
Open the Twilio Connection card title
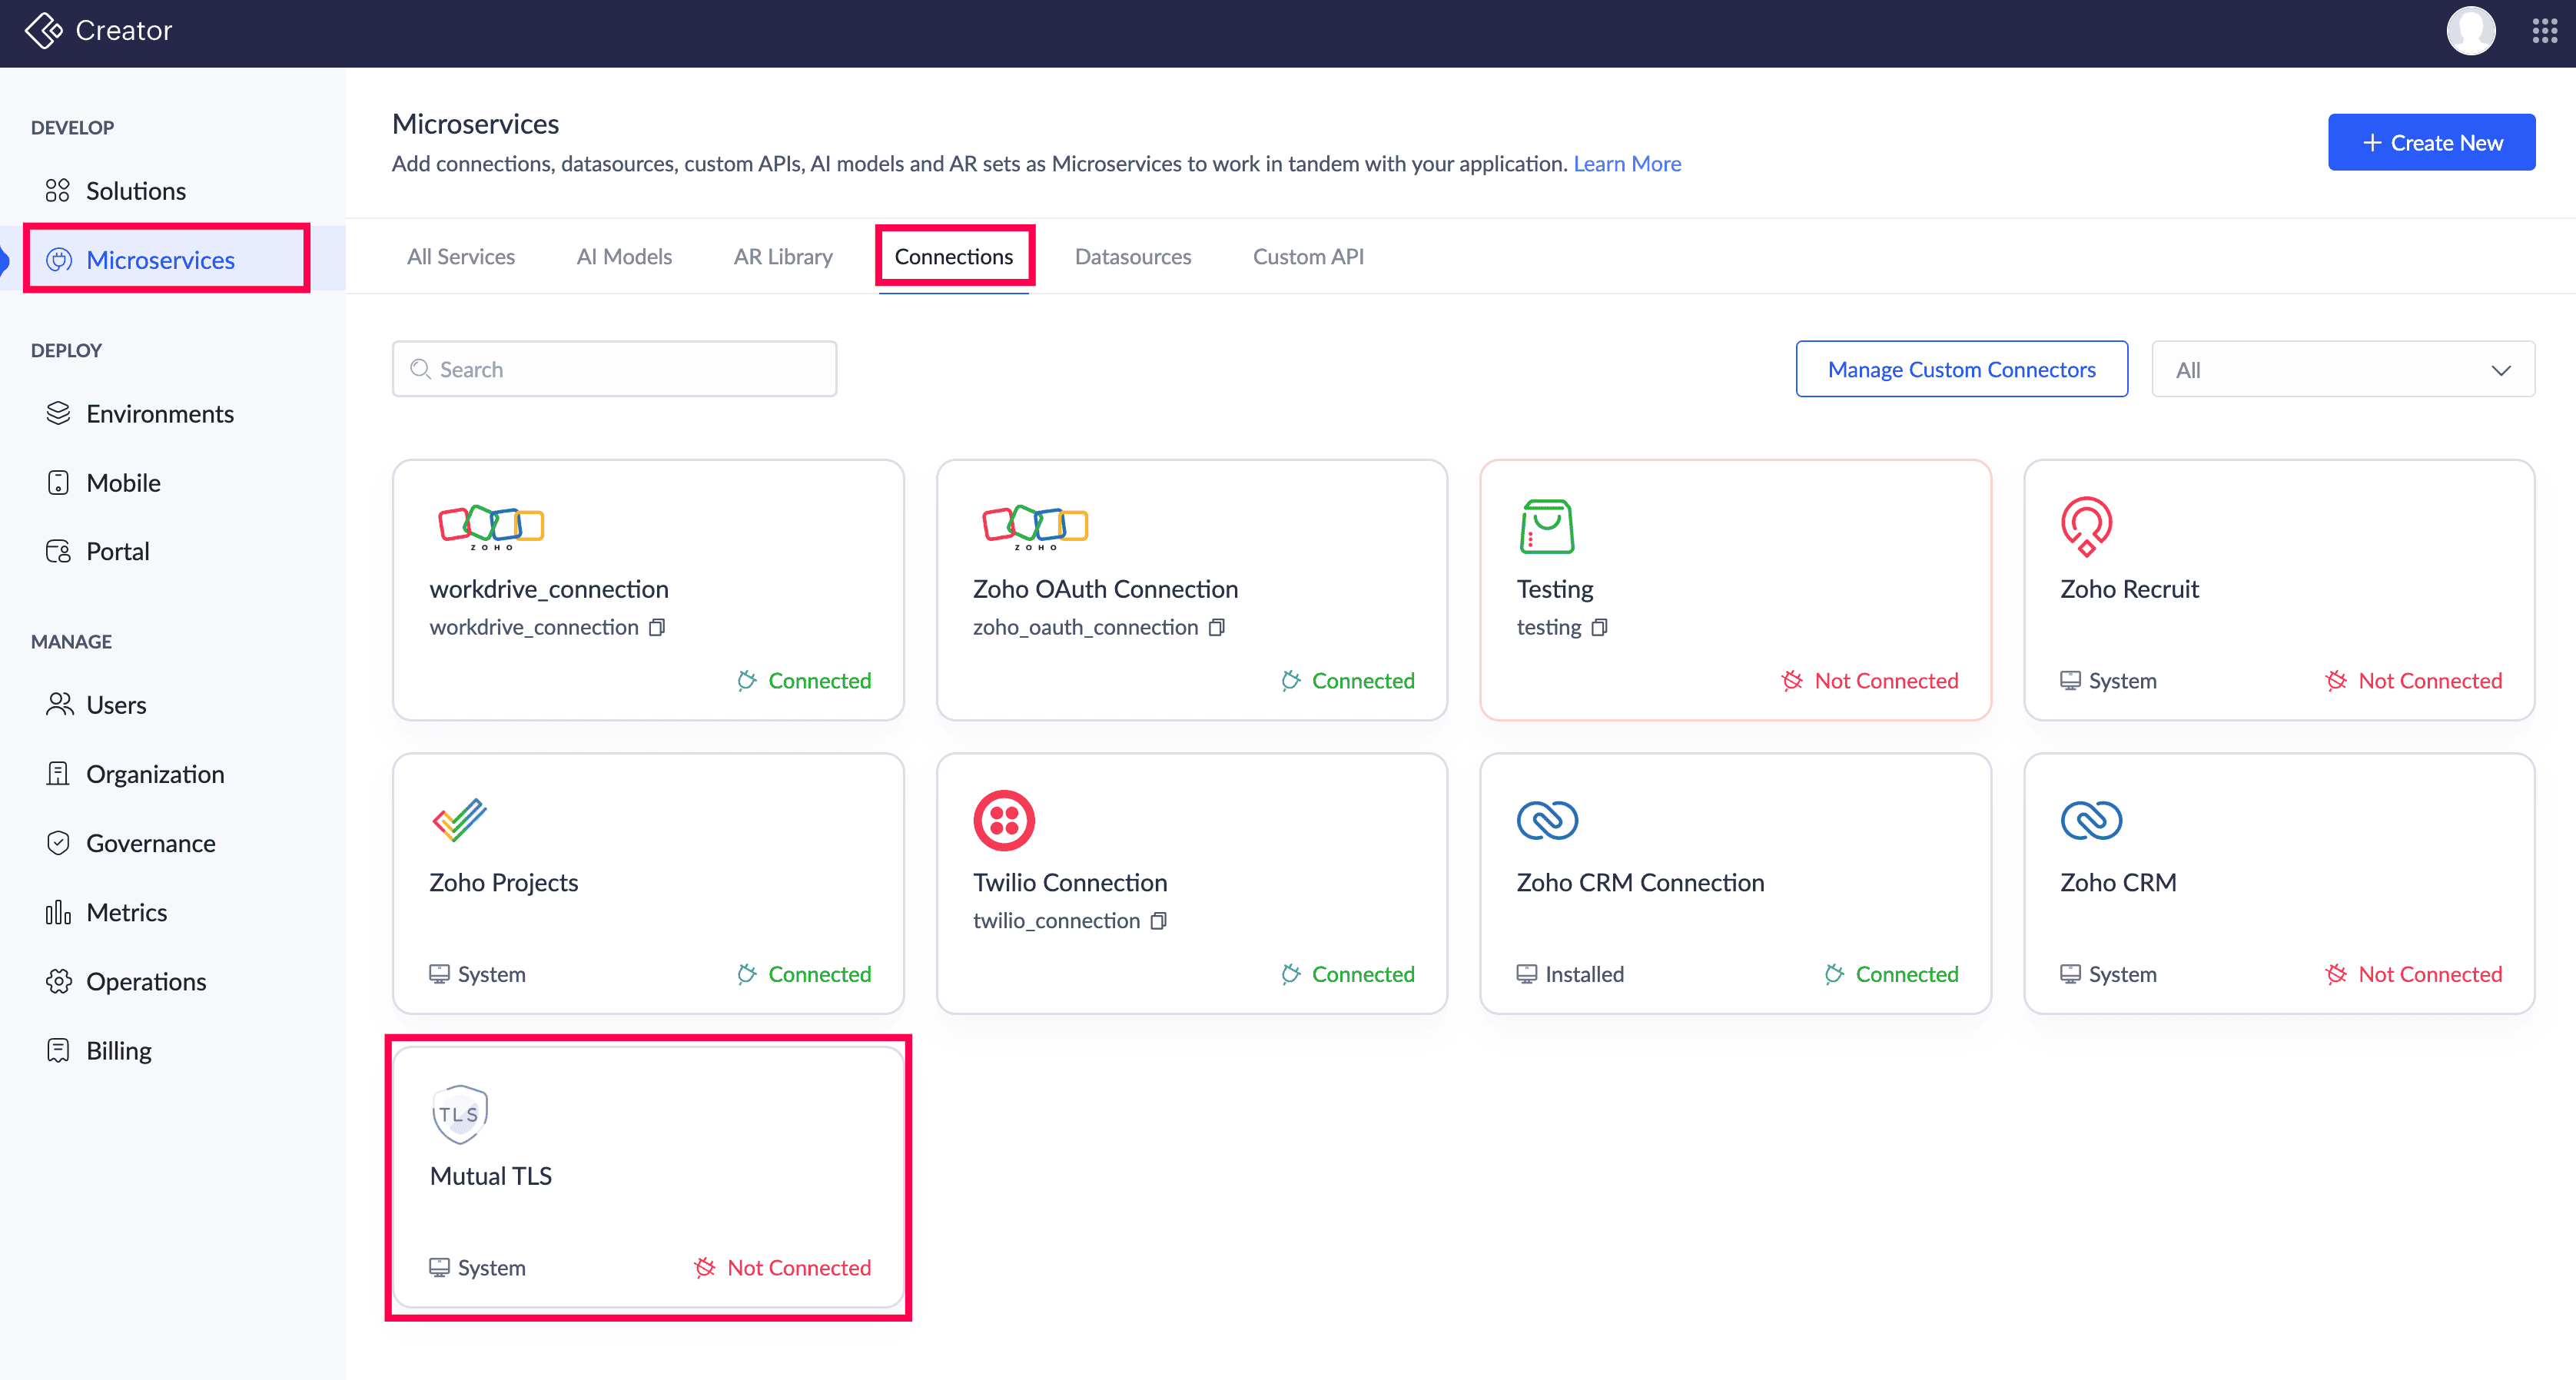click(x=1070, y=882)
